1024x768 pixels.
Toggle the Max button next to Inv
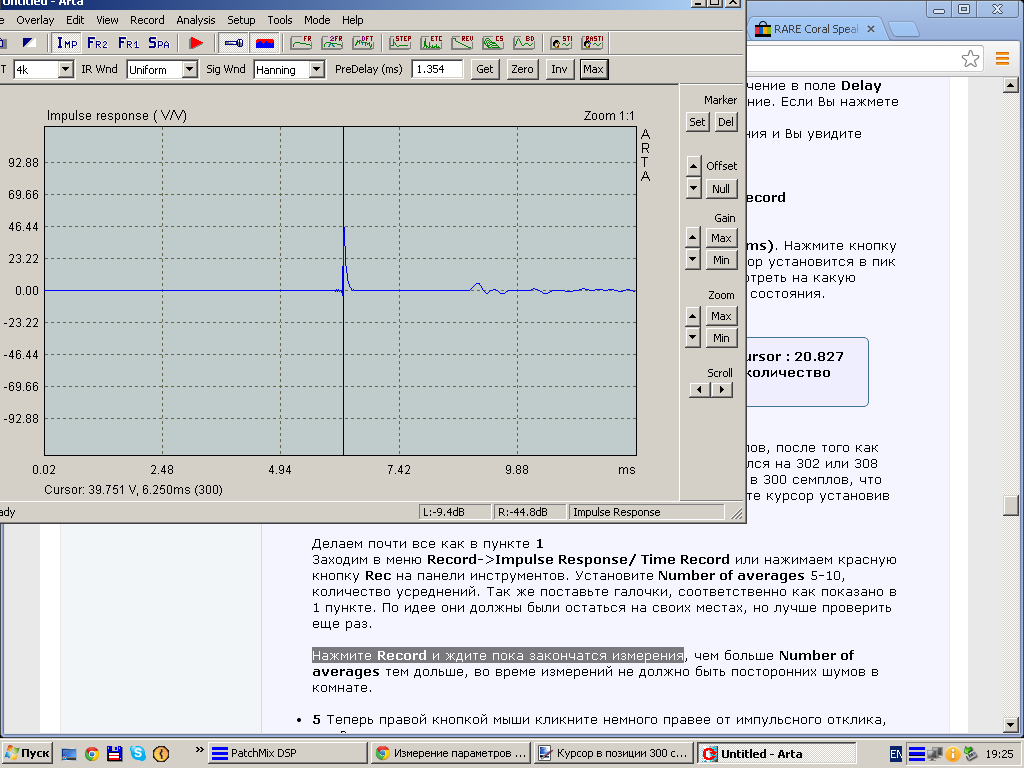(x=593, y=69)
